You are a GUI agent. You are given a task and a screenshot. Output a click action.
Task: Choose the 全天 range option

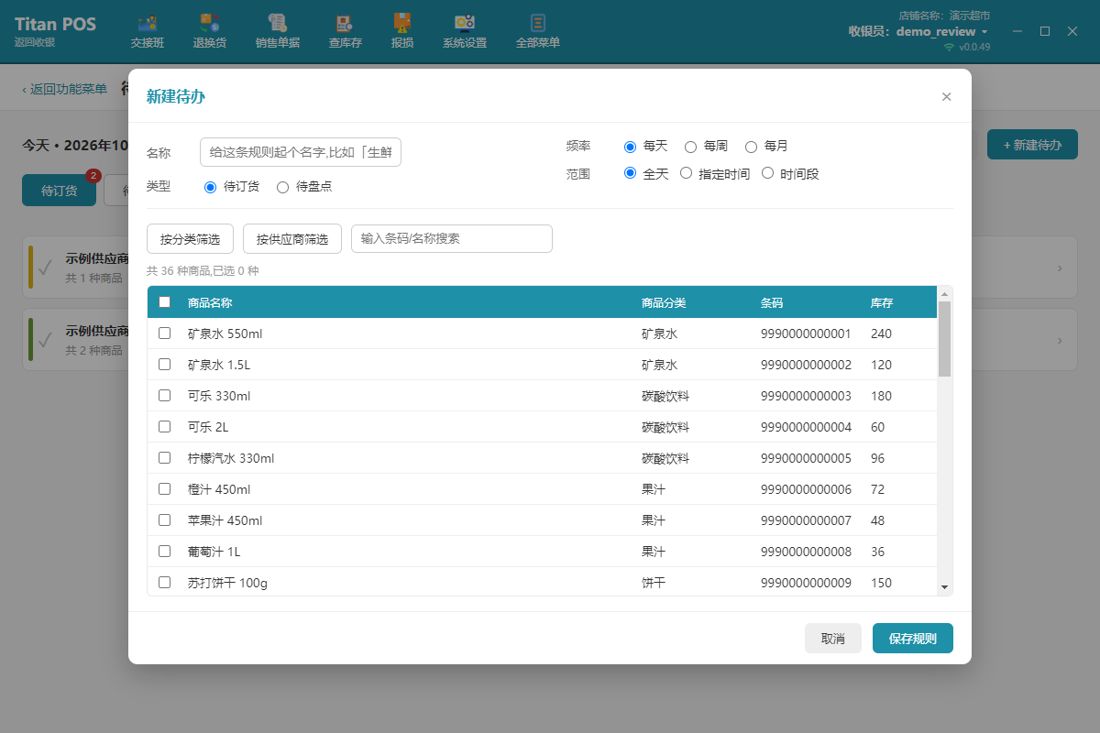coord(630,173)
